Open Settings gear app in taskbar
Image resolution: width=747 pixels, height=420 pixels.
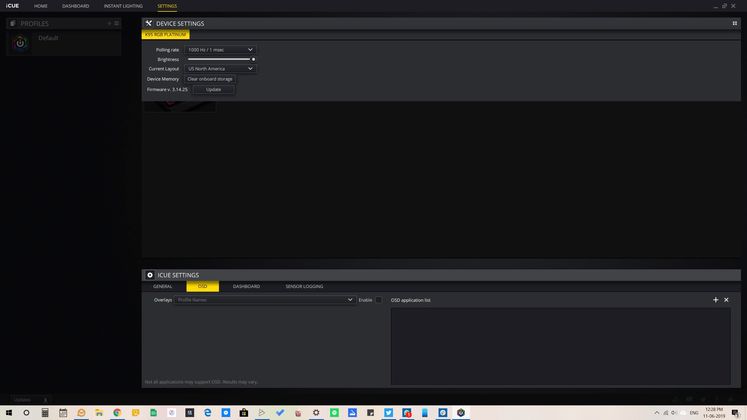pyautogui.click(x=316, y=413)
